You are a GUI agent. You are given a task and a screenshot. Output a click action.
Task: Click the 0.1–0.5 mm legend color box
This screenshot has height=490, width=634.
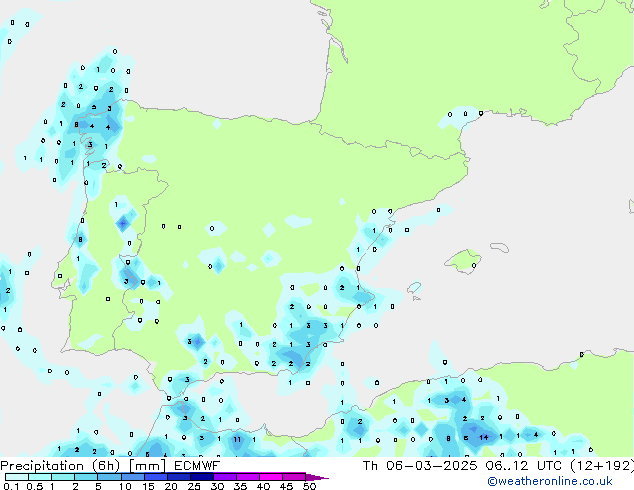click(17, 477)
